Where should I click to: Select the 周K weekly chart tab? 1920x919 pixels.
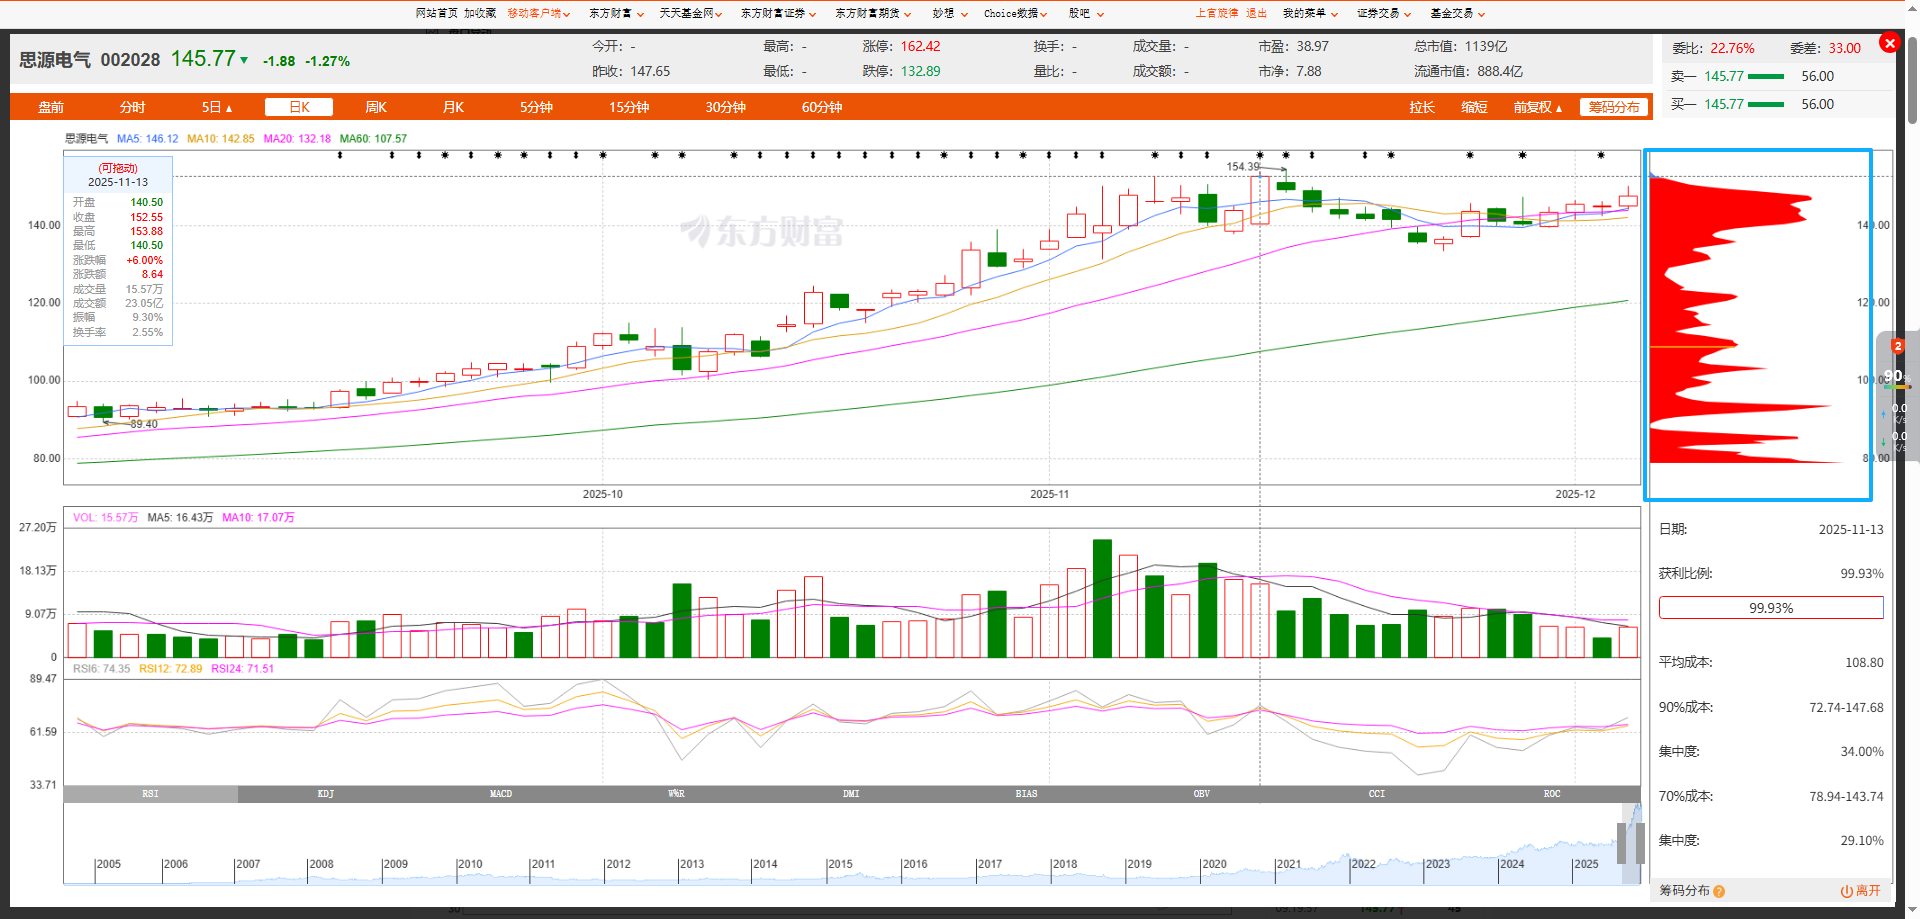point(376,107)
